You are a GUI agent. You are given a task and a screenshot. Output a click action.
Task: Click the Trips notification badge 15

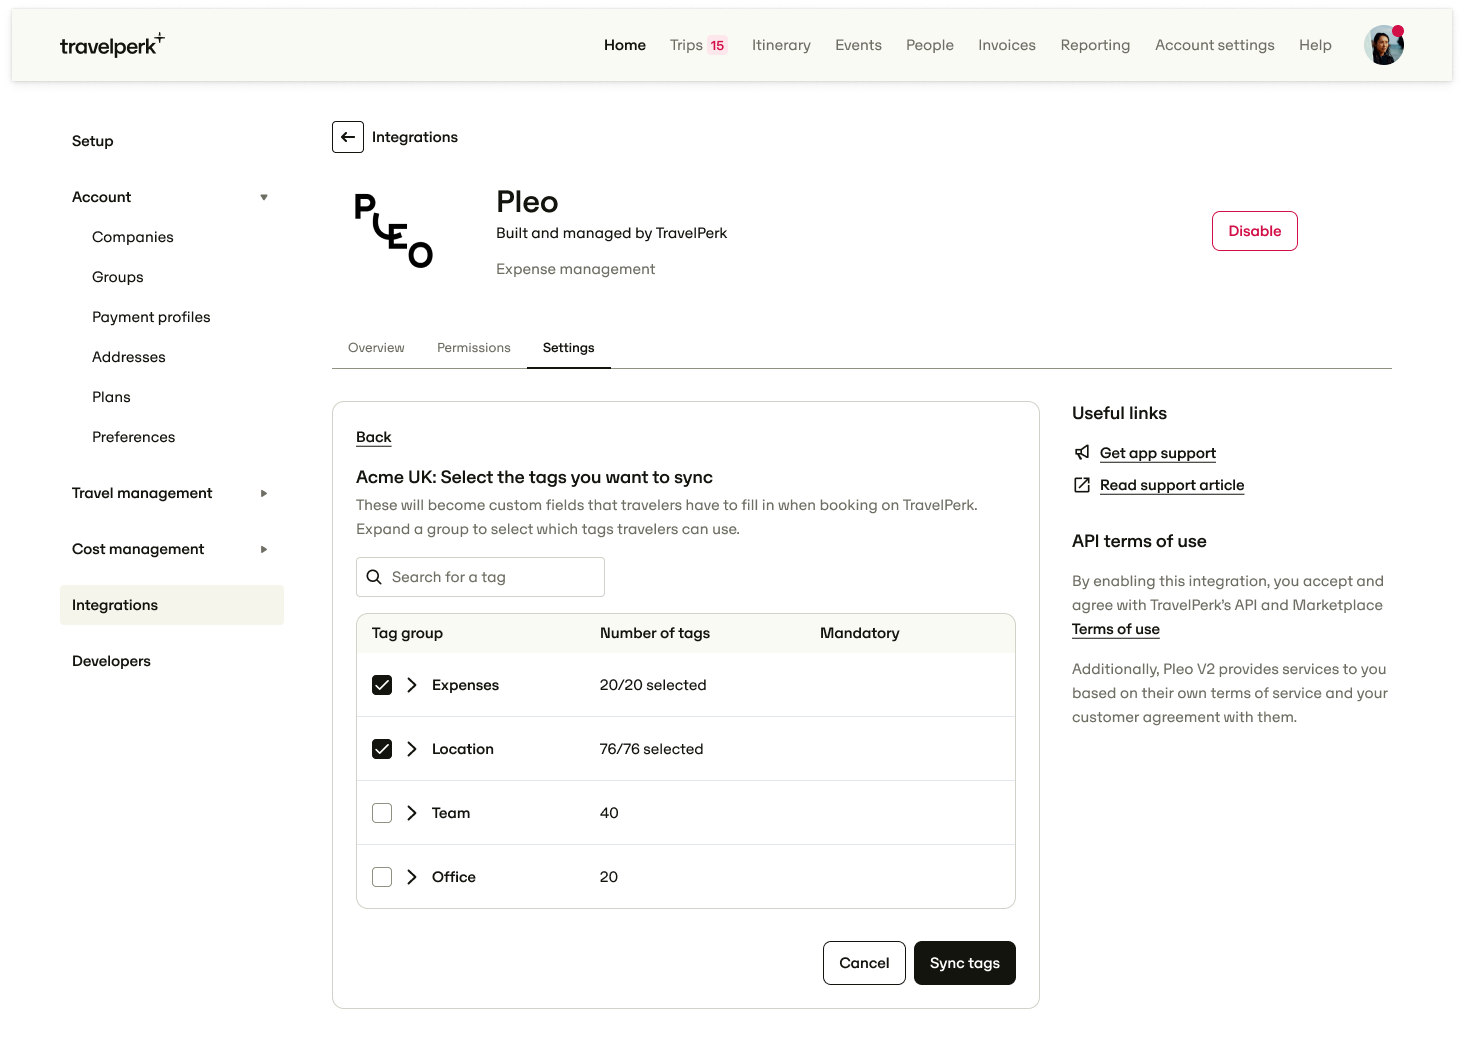[x=717, y=45]
